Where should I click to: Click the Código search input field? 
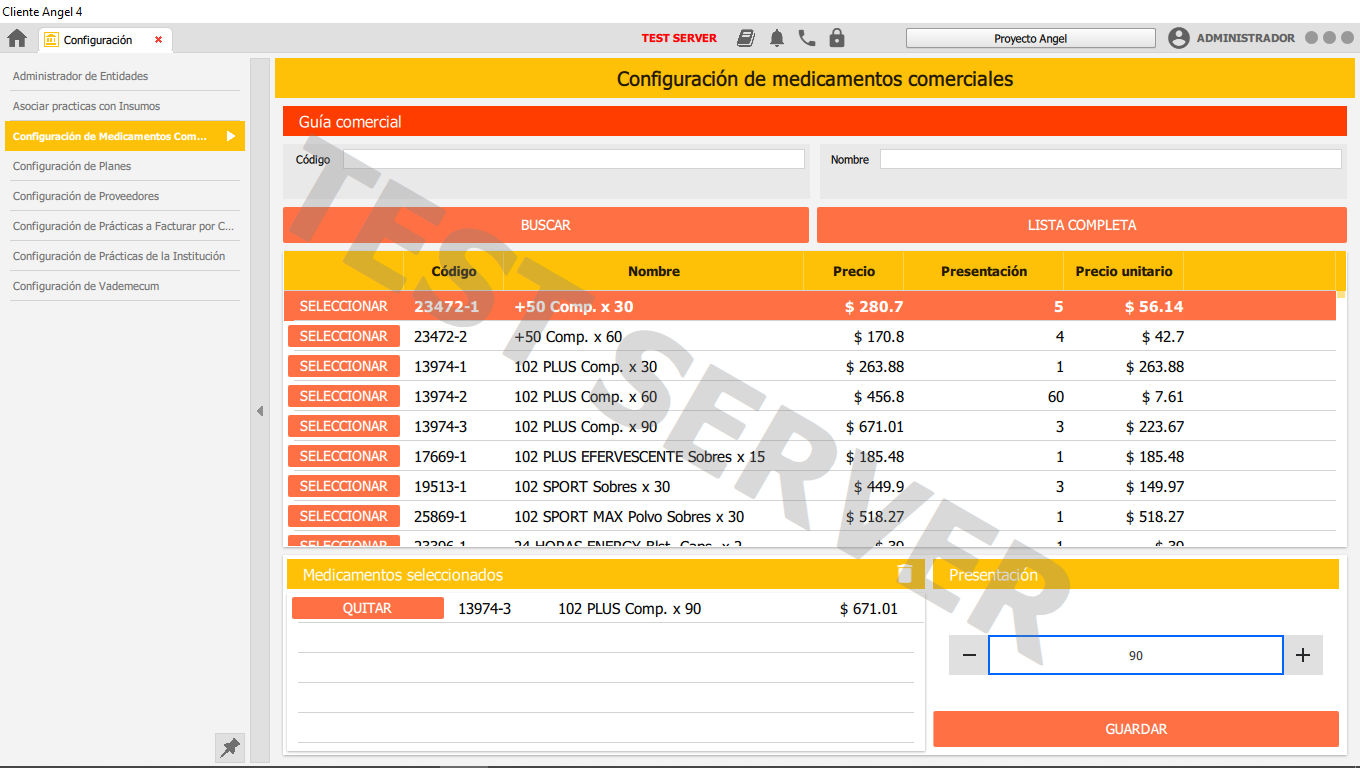pyautogui.click(x=573, y=159)
